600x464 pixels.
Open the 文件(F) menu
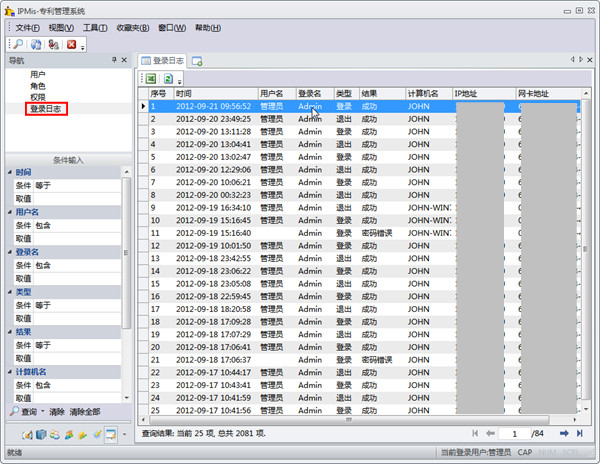click(27, 28)
